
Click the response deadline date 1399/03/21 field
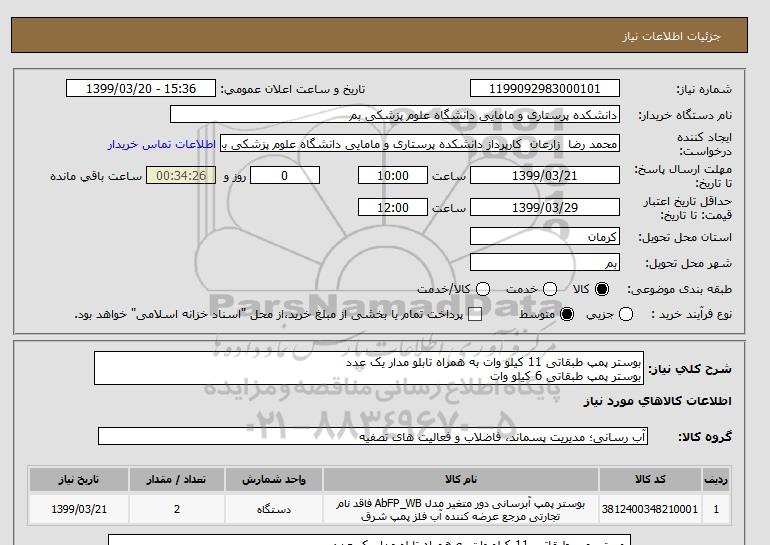click(x=545, y=175)
